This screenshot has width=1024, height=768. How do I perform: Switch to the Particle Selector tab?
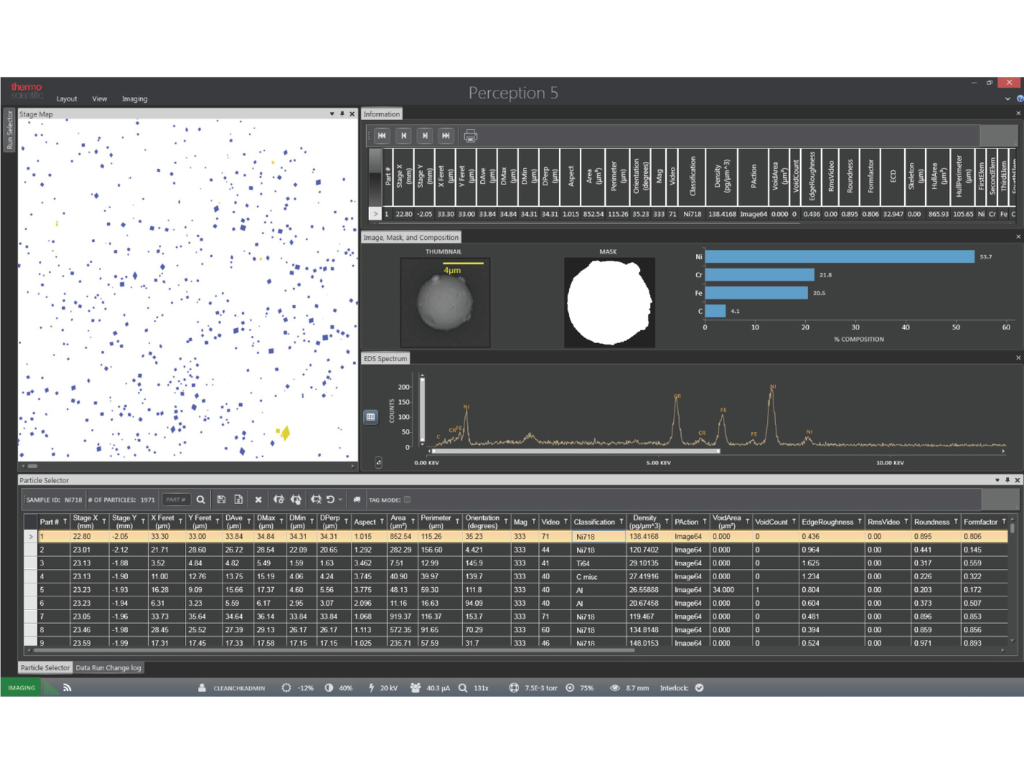tap(44, 667)
